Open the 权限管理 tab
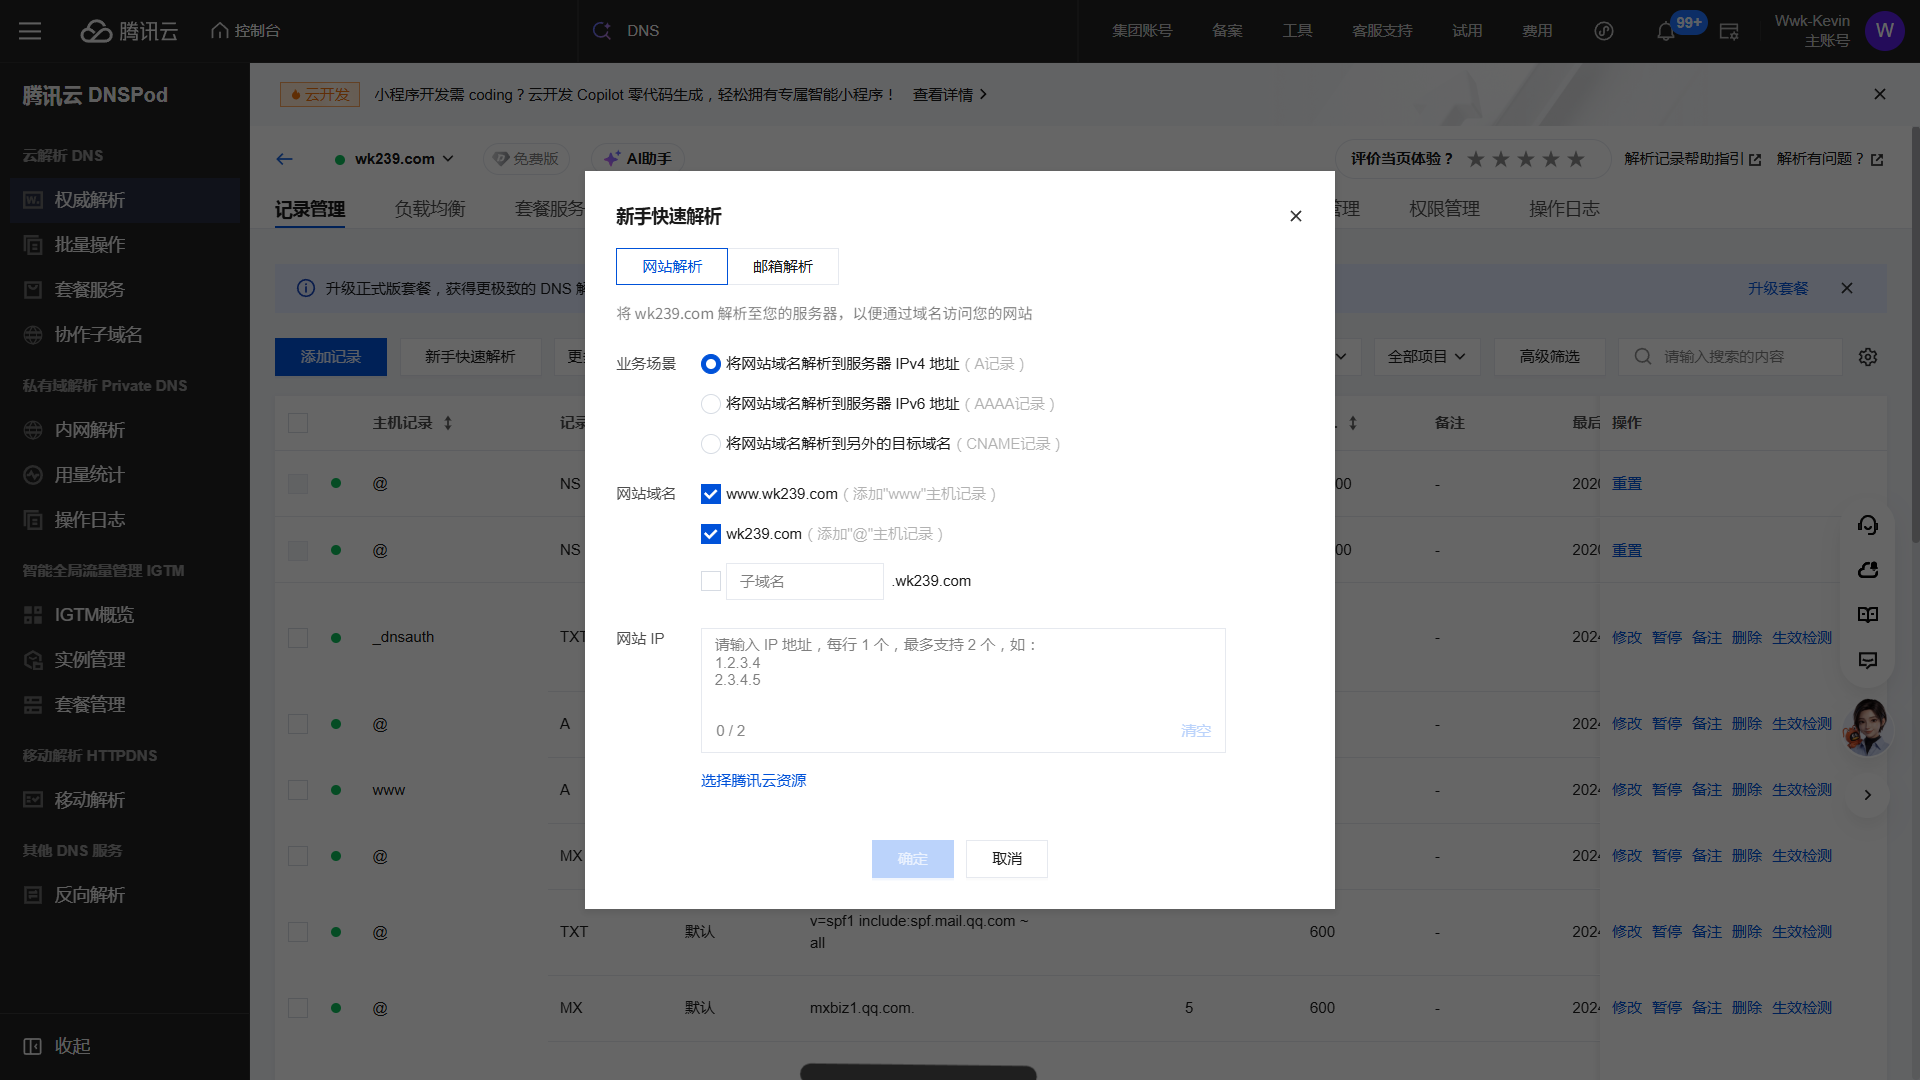This screenshot has height=1080, width=1920. pos(1445,209)
